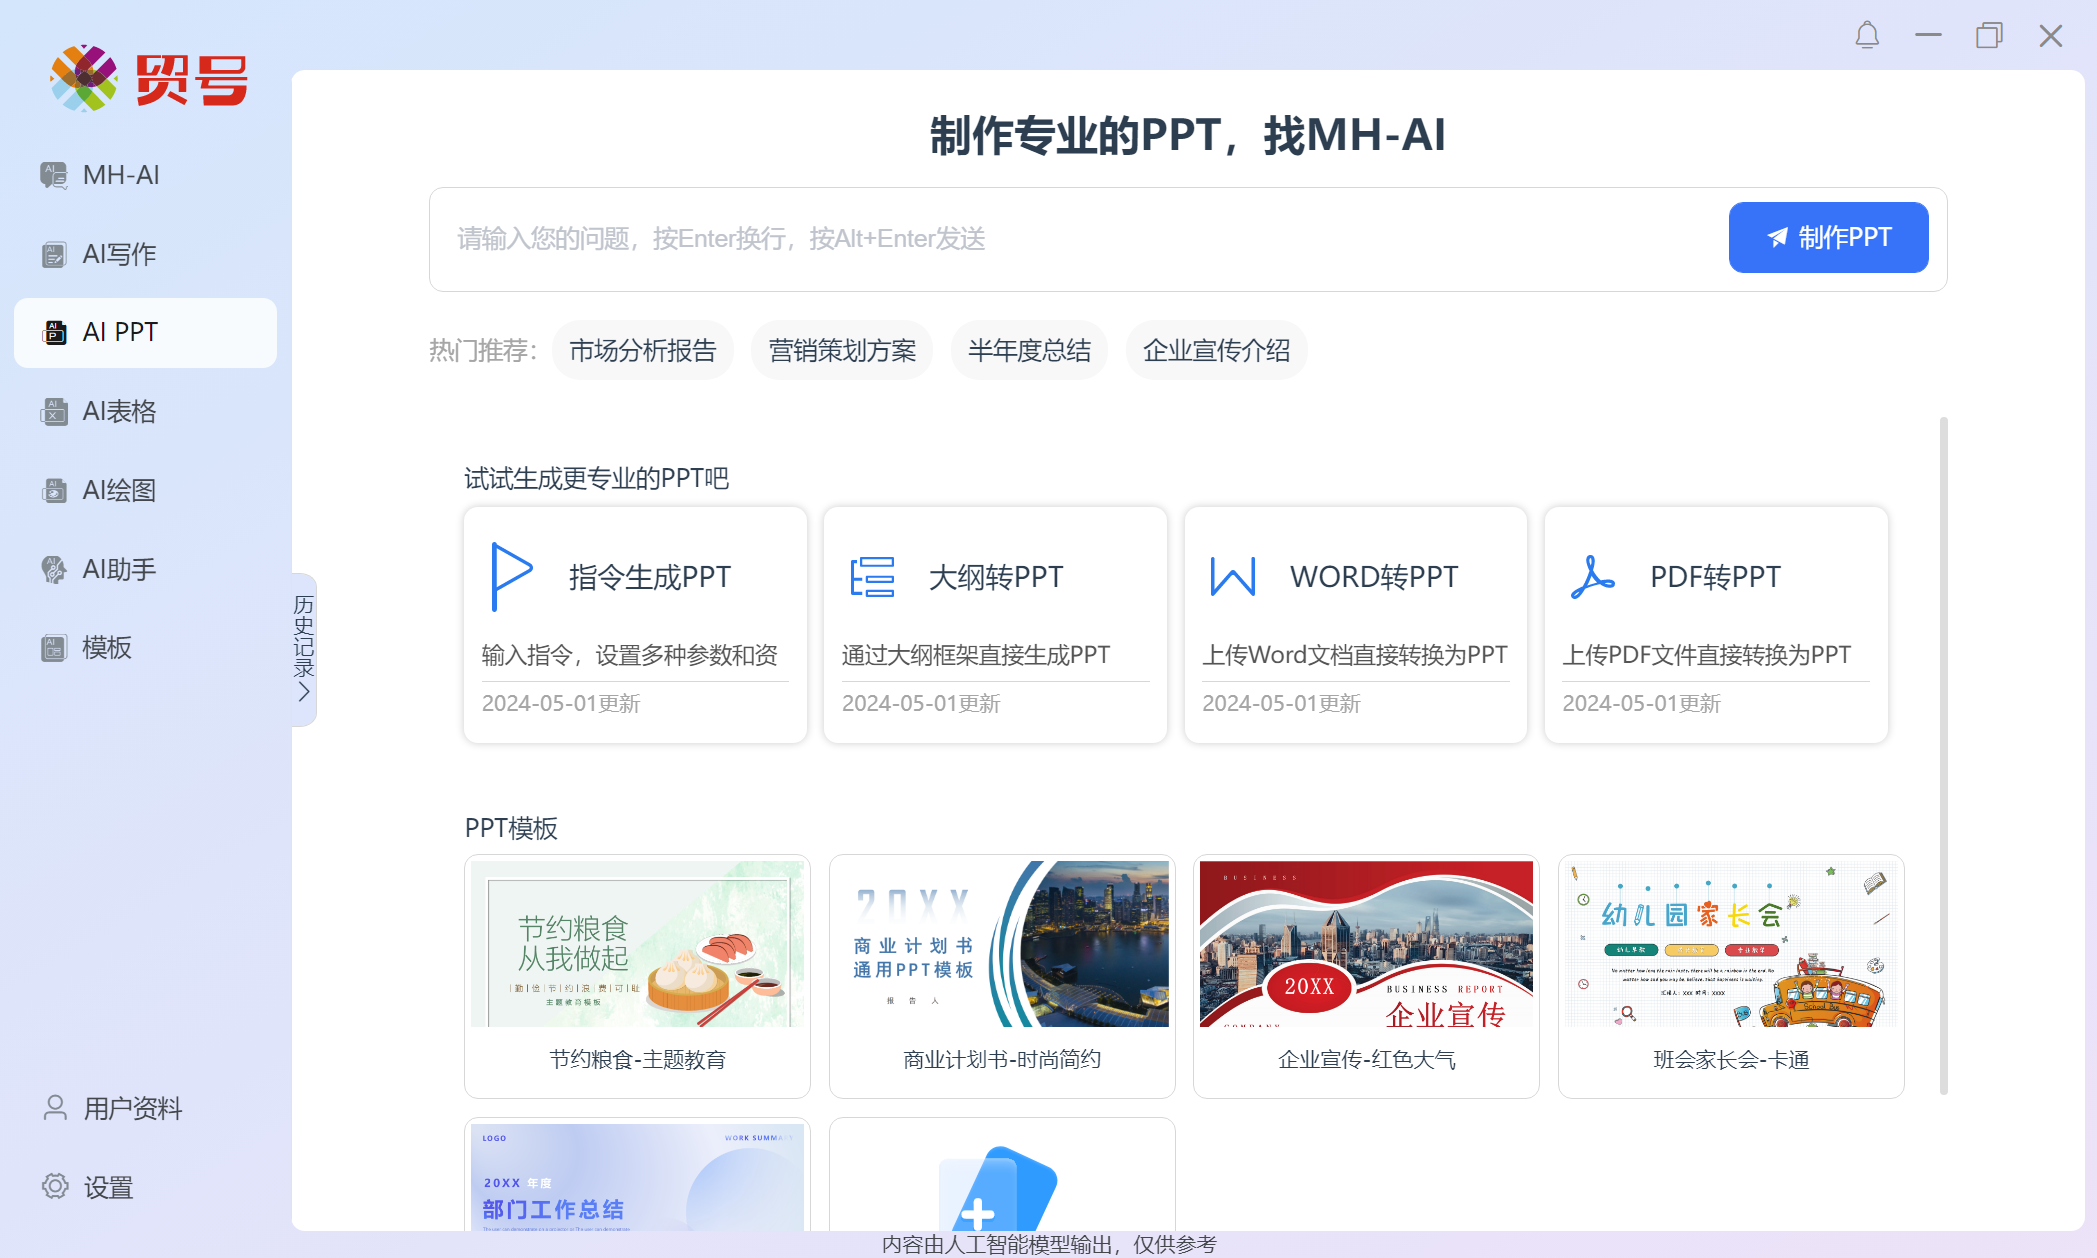Open 用户资料 user profile
The height and width of the screenshot is (1258, 2097).
[x=145, y=1107]
